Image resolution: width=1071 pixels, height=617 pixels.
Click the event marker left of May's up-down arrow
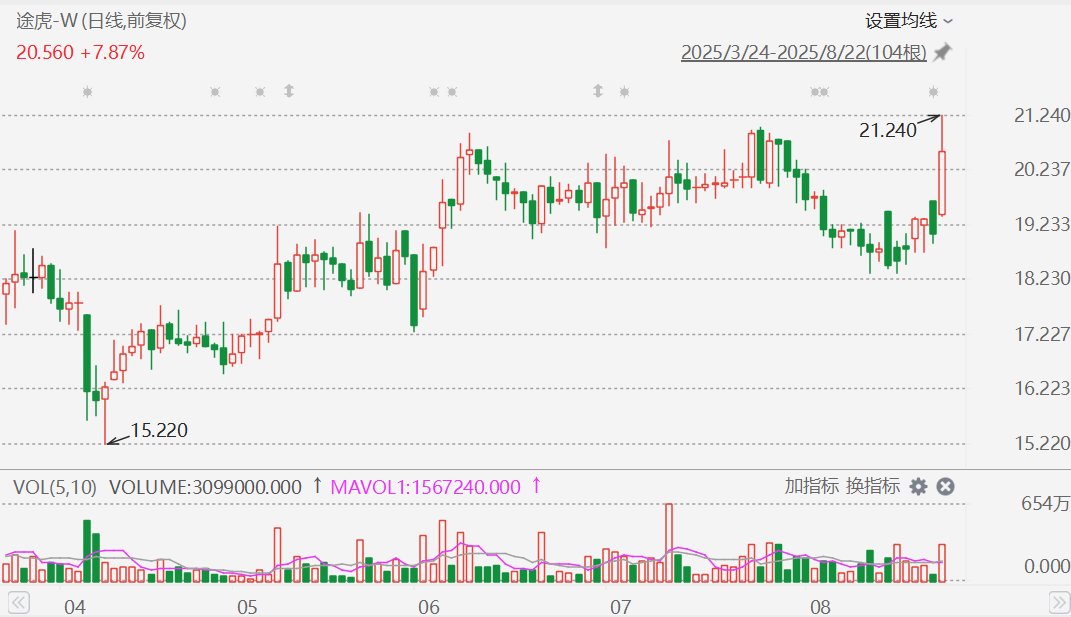coord(260,92)
